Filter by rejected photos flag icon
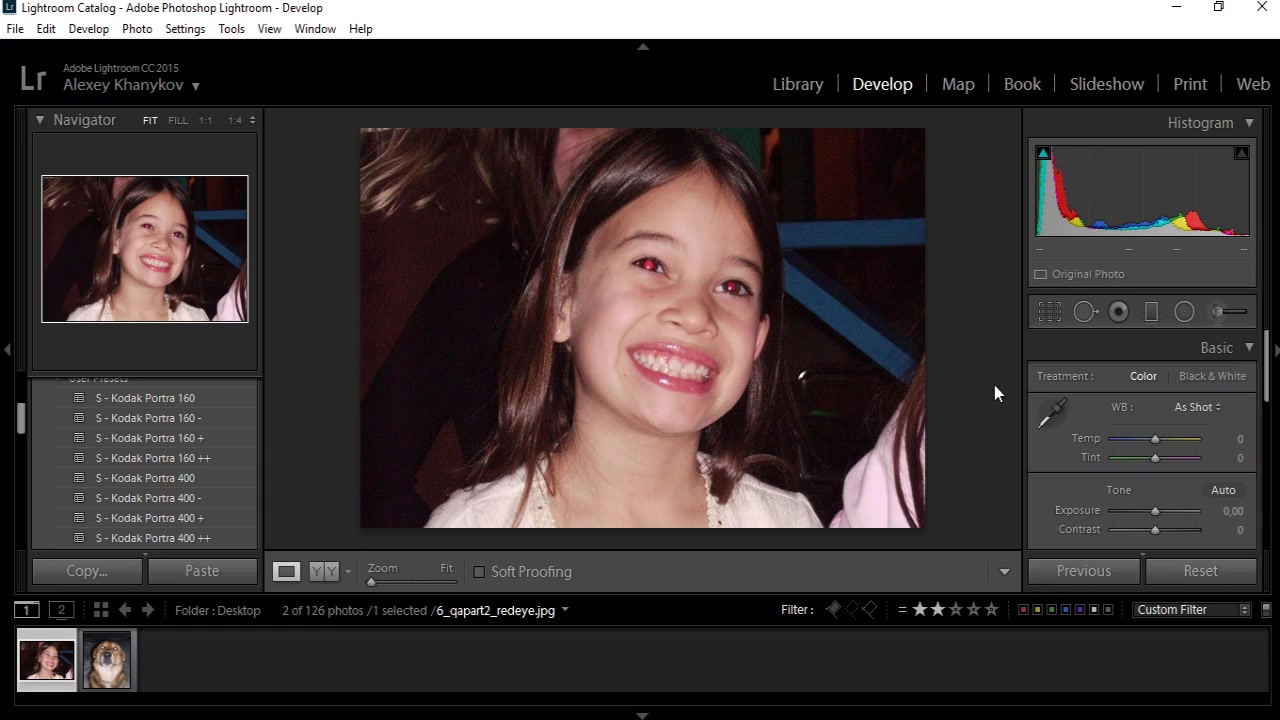 point(869,610)
